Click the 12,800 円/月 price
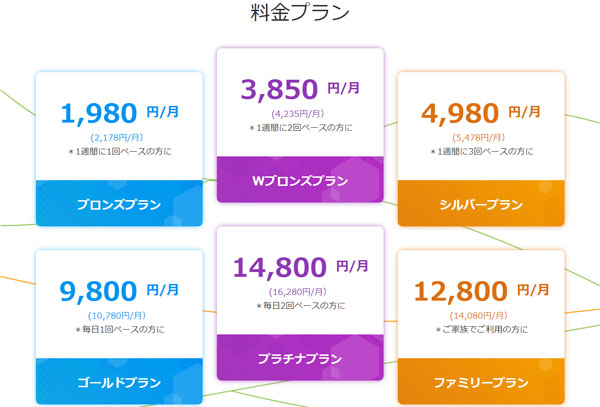The width and height of the screenshot is (600, 407). [481, 292]
